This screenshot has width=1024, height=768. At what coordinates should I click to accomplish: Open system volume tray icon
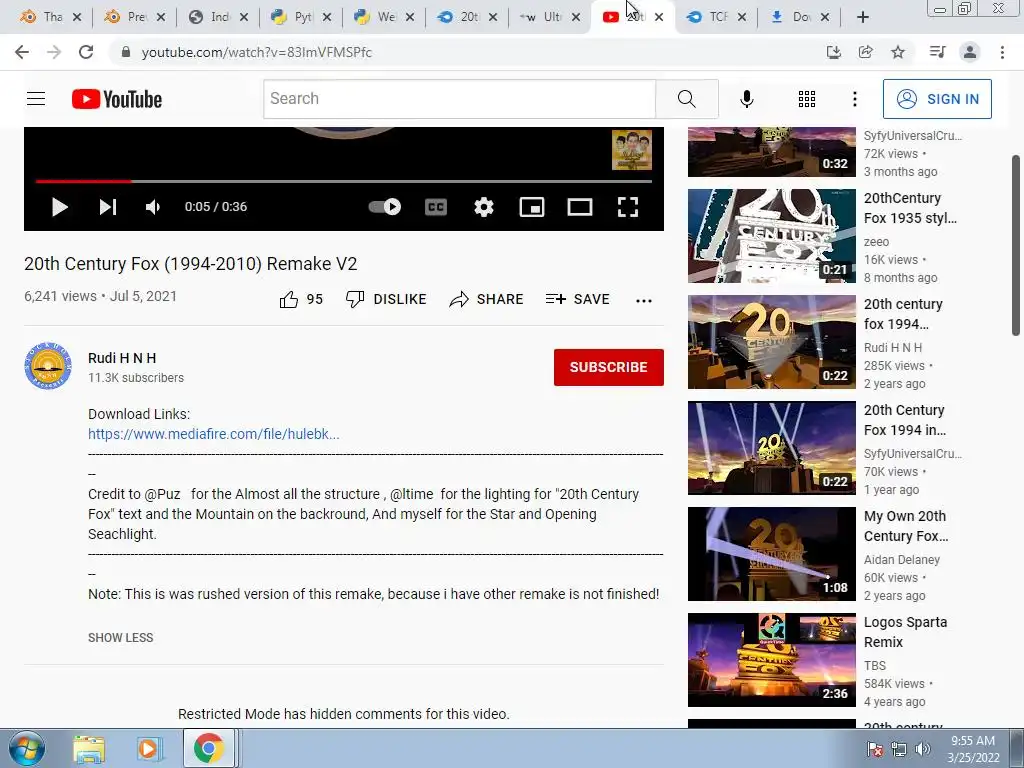pyautogui.click(x=922, y=749)
